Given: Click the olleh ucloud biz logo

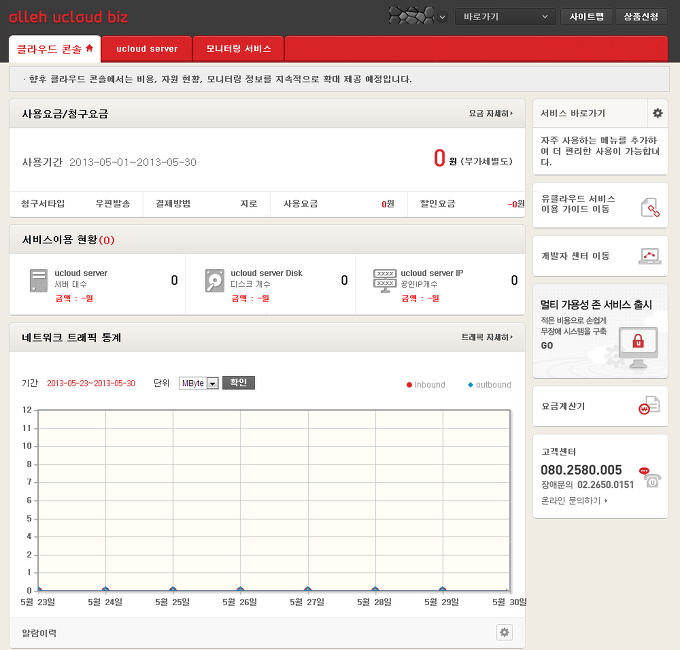Looking at the screenshot, I should pos(69,17).
